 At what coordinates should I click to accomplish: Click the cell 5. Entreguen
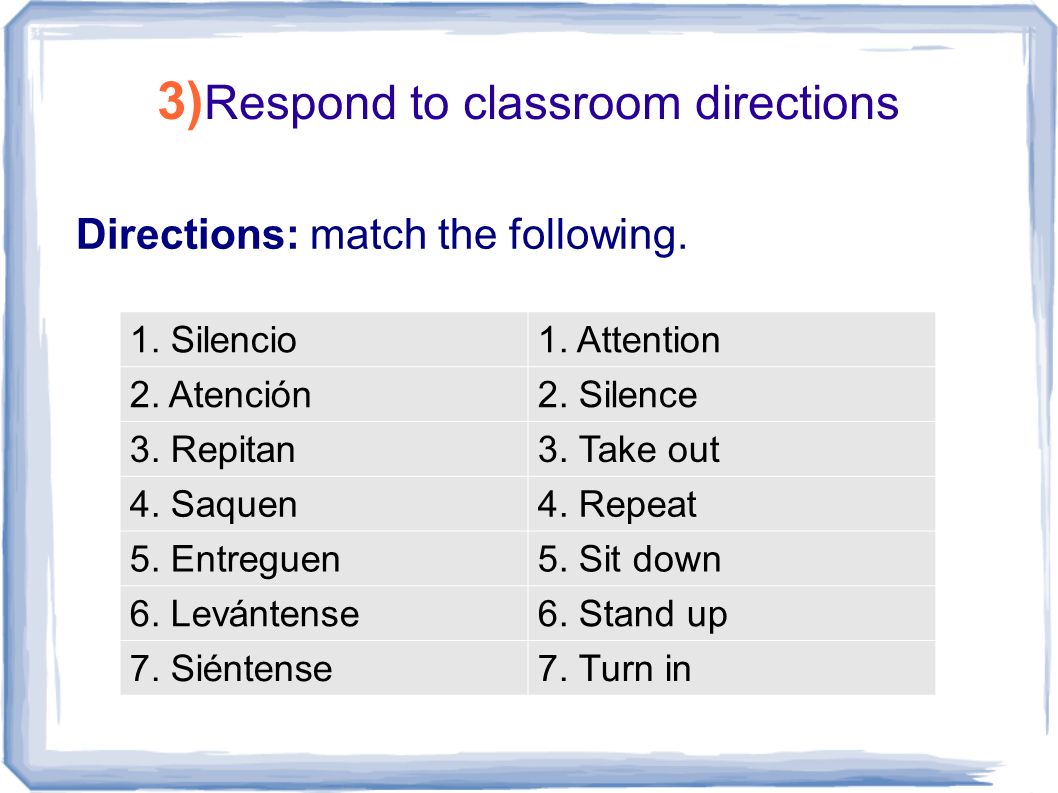click(x=324, y=559)
